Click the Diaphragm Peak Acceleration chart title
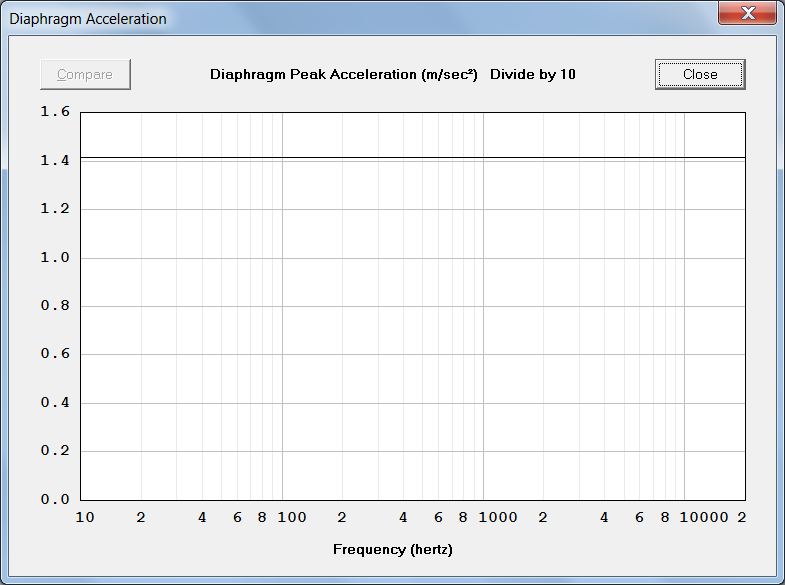The height and width of the screenshot is (585, 785). pyautogui.click(x=392, y=75)
